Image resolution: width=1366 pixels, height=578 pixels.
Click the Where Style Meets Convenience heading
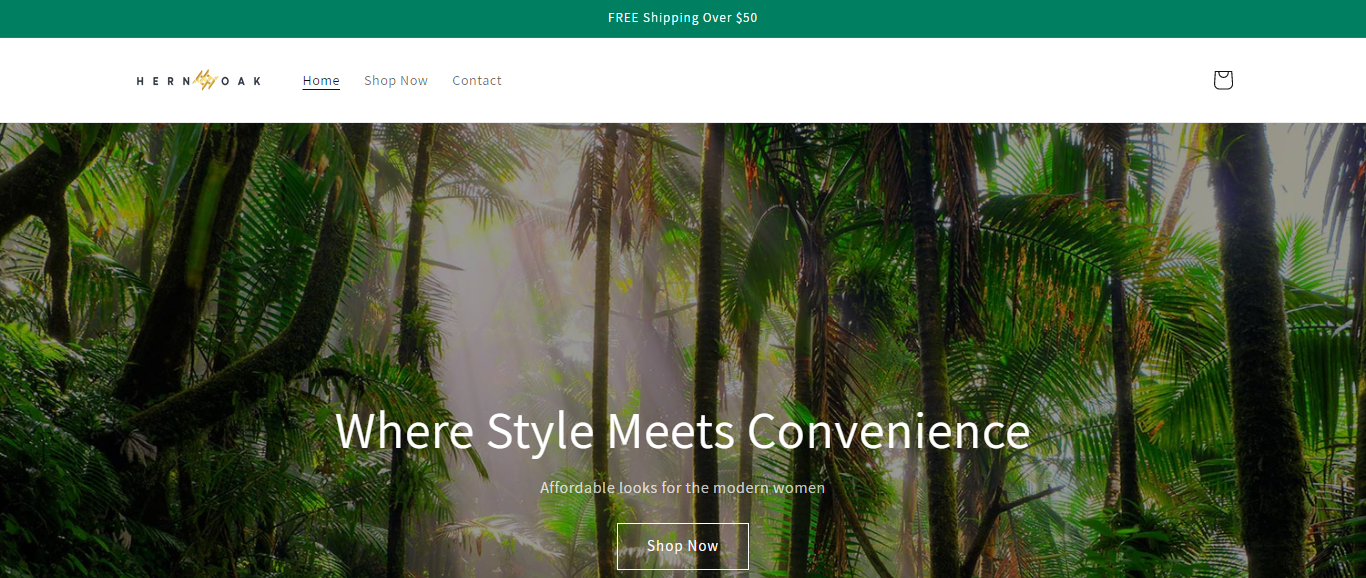683,432
